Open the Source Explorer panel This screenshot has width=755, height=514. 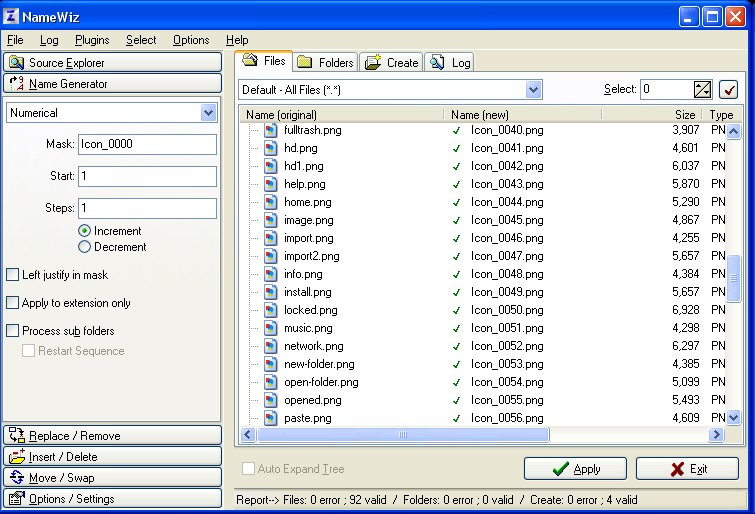[x=112, y=63]
